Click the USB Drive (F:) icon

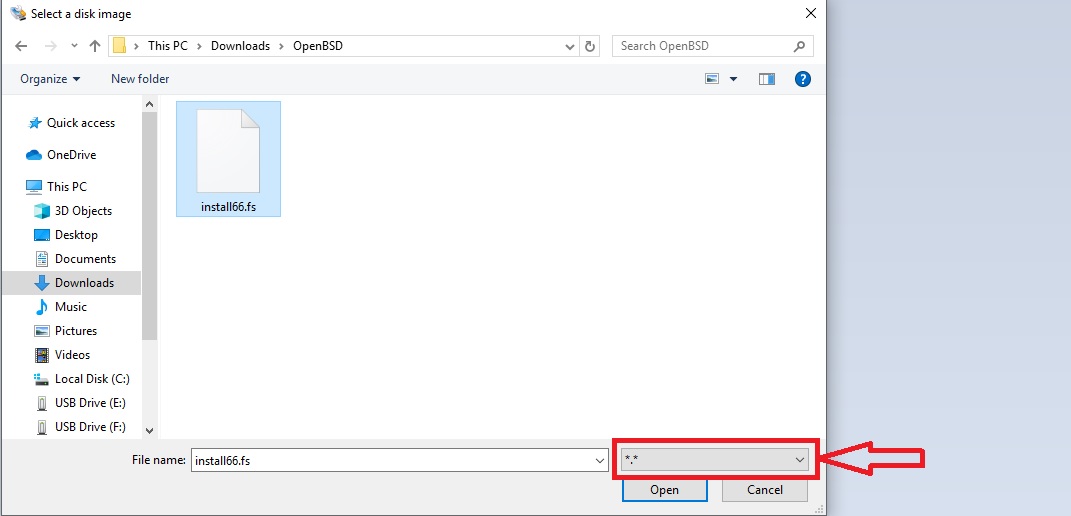point(42,426)
